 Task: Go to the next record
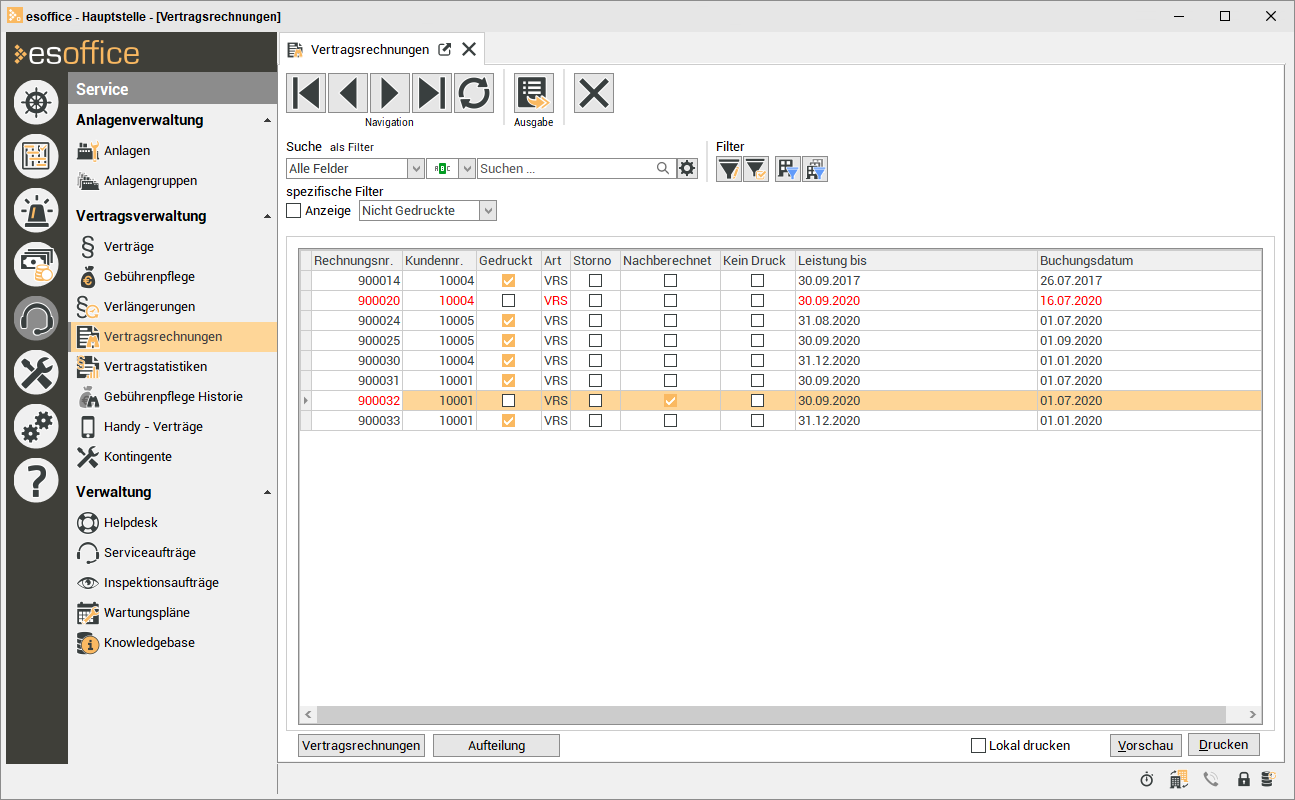click(x=390, y=93)
